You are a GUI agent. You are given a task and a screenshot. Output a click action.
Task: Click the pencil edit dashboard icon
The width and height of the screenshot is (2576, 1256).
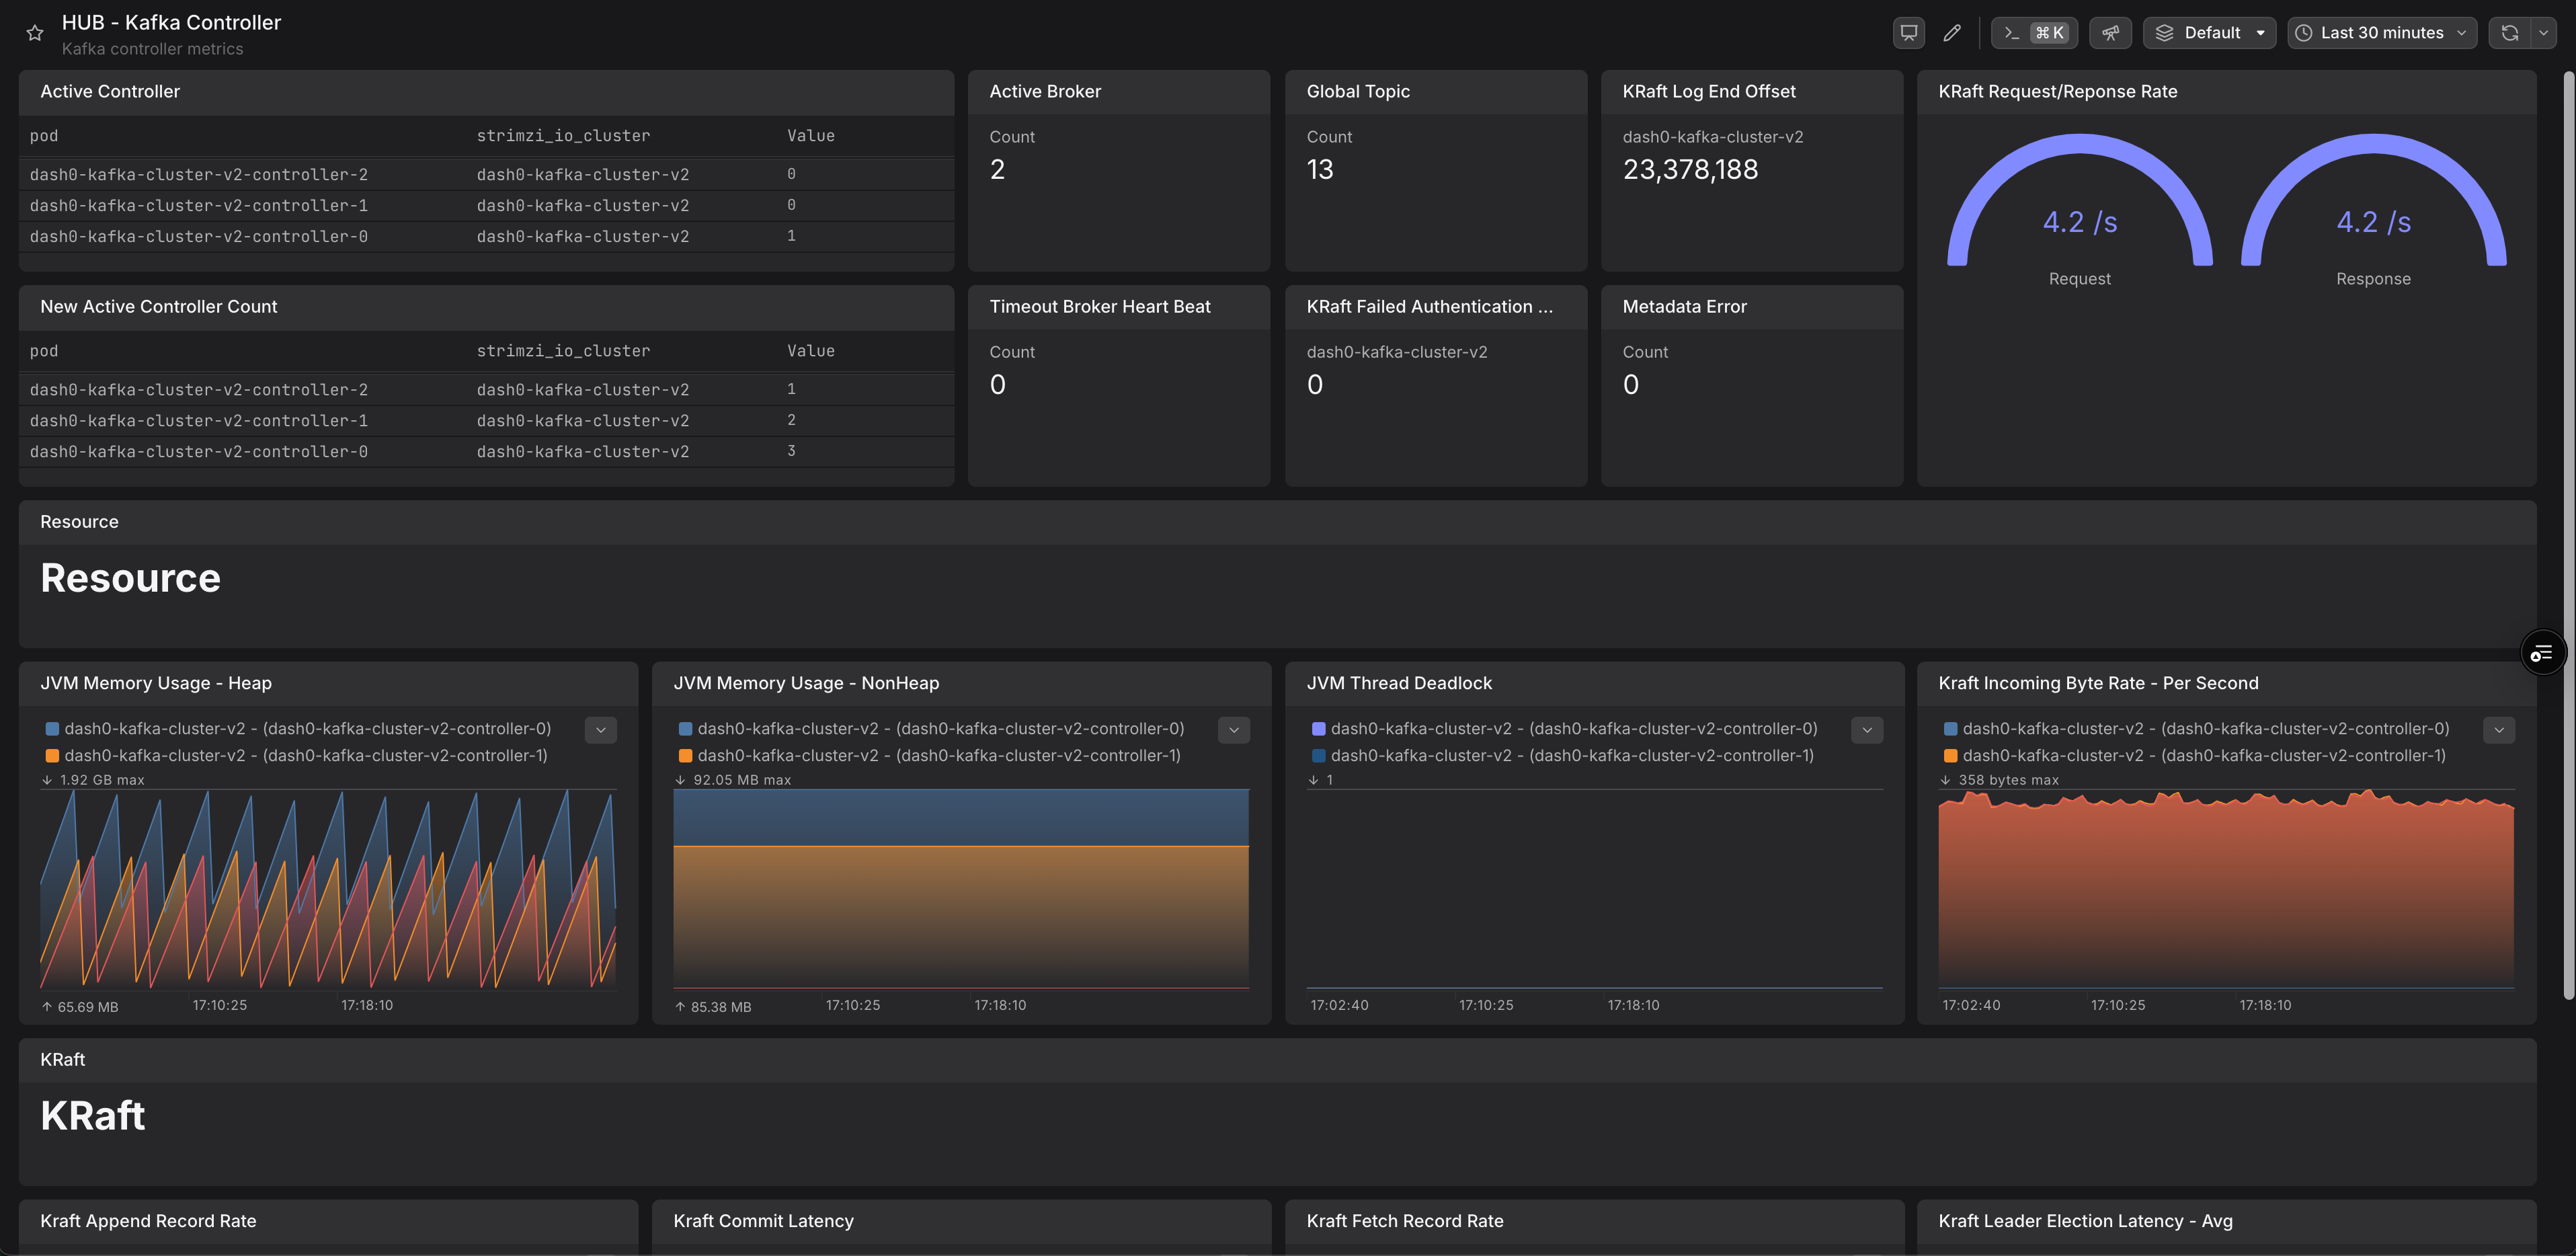click(1951, 33)
